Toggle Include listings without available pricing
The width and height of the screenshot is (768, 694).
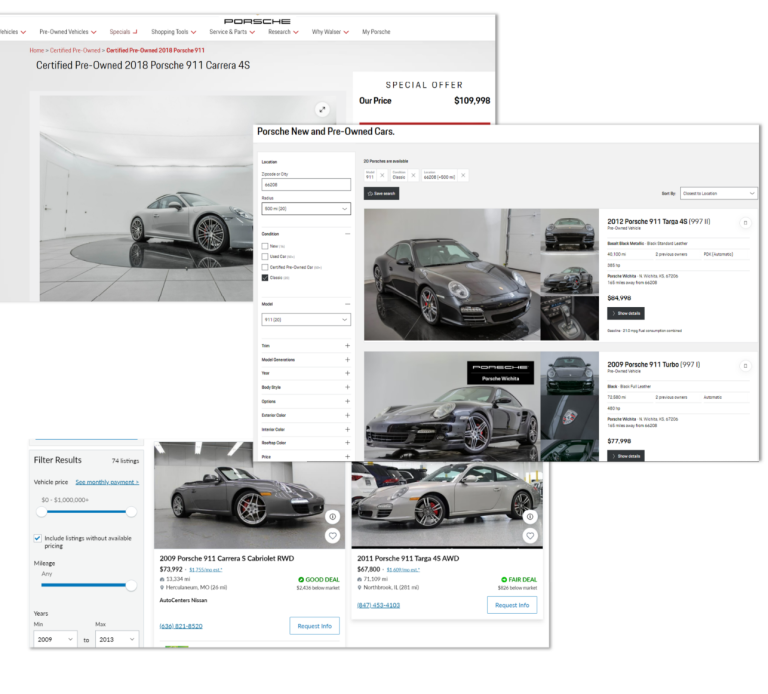pos(37,538)
